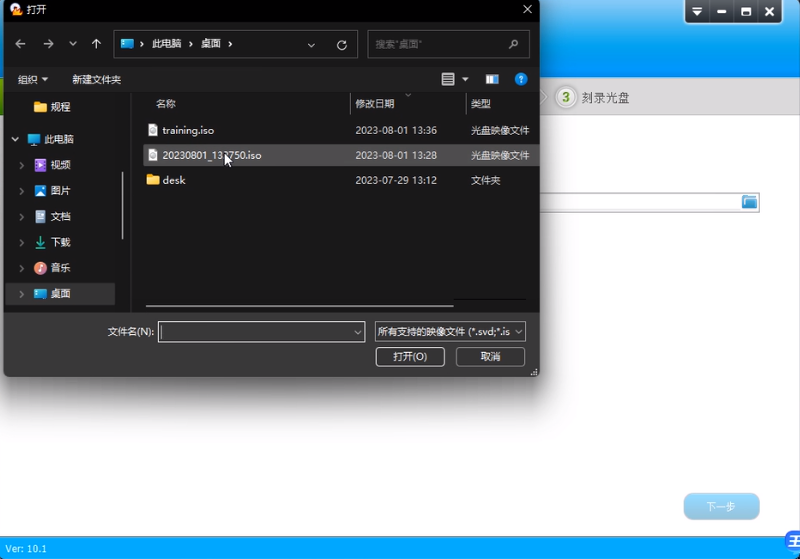Close the 打开 dialog
This screenshot has height=559, width=800.
tap(528, 10)
